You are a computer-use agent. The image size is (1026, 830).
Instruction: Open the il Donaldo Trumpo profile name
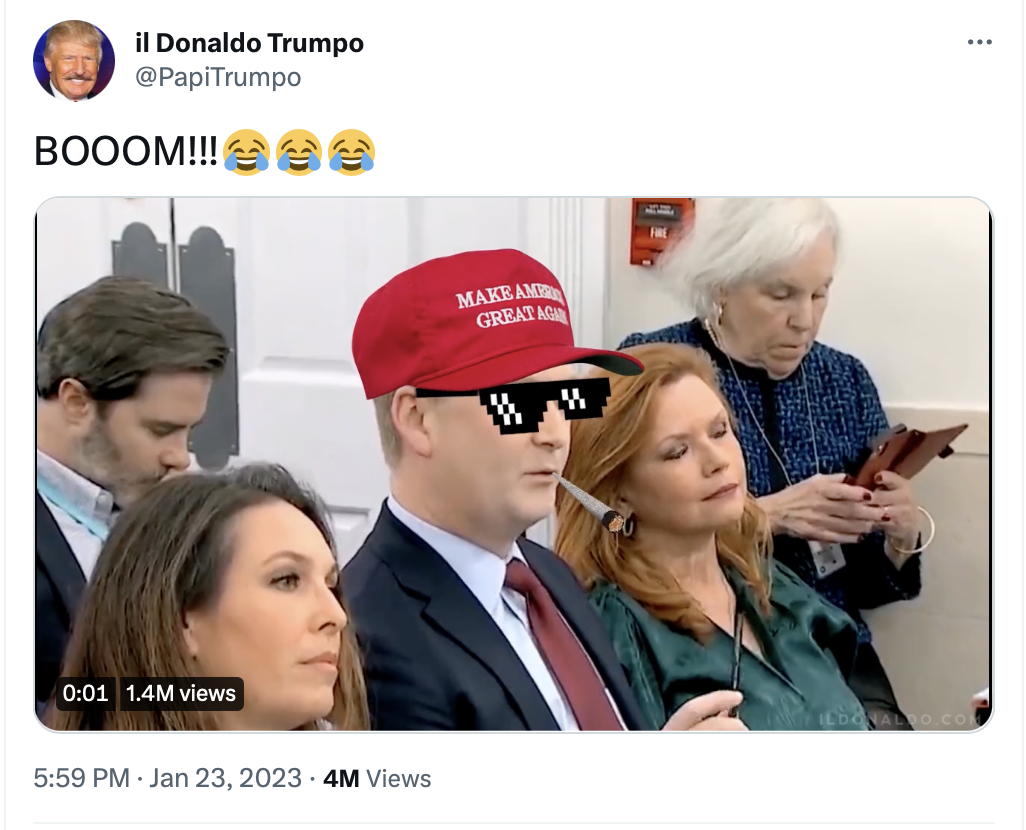249,43
